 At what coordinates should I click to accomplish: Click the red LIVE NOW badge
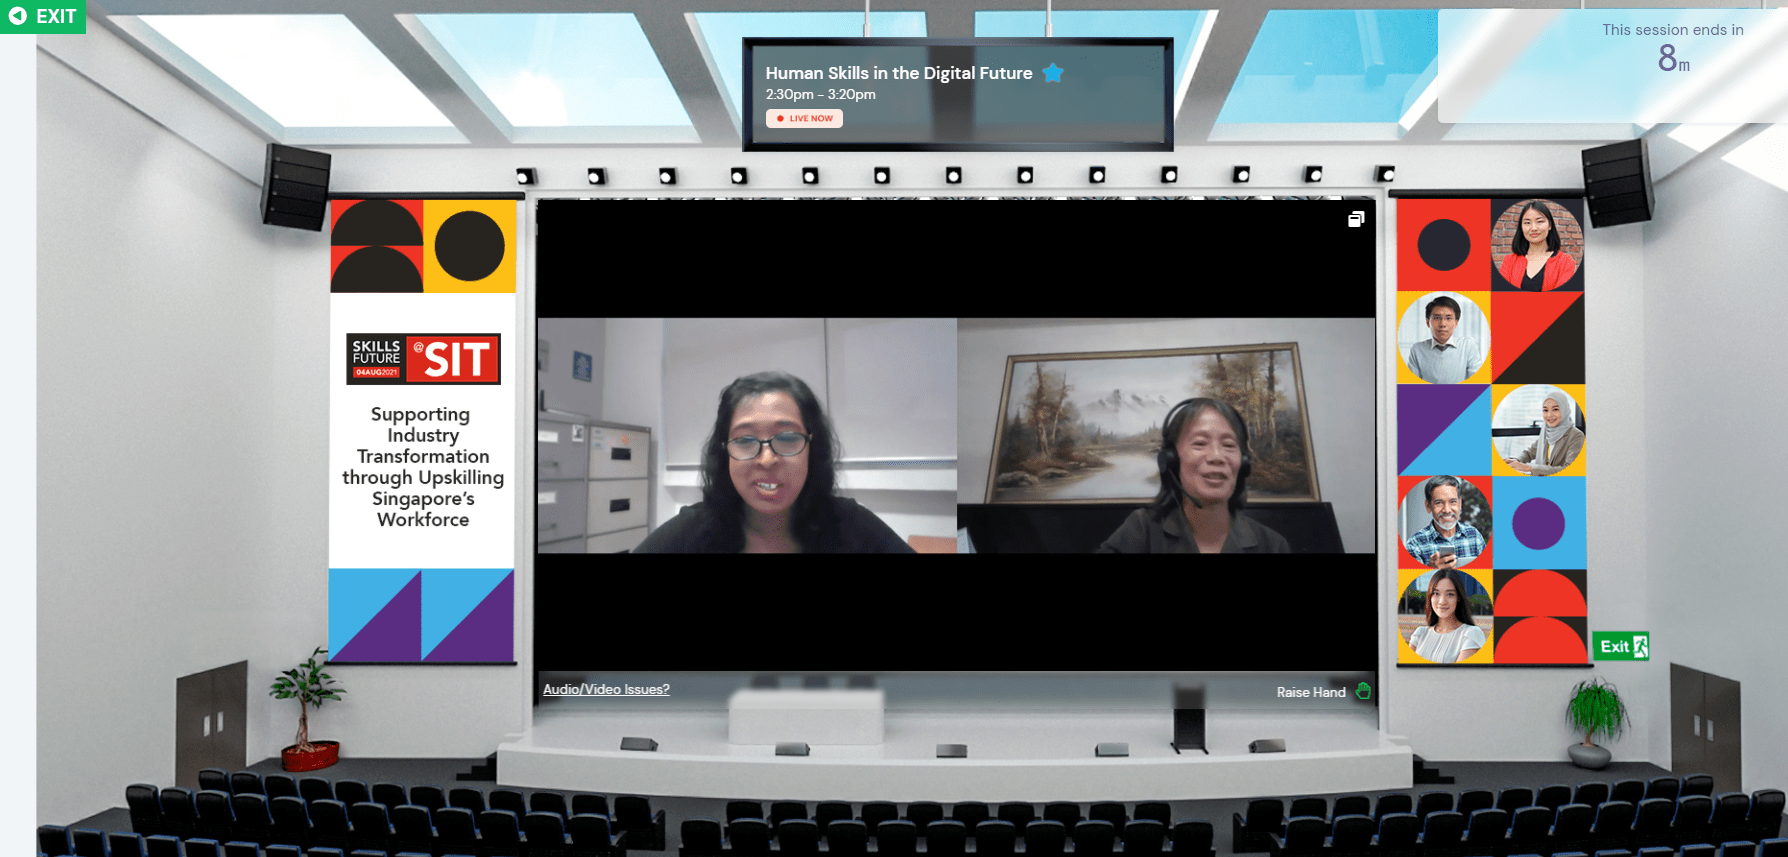coord(804,118)
